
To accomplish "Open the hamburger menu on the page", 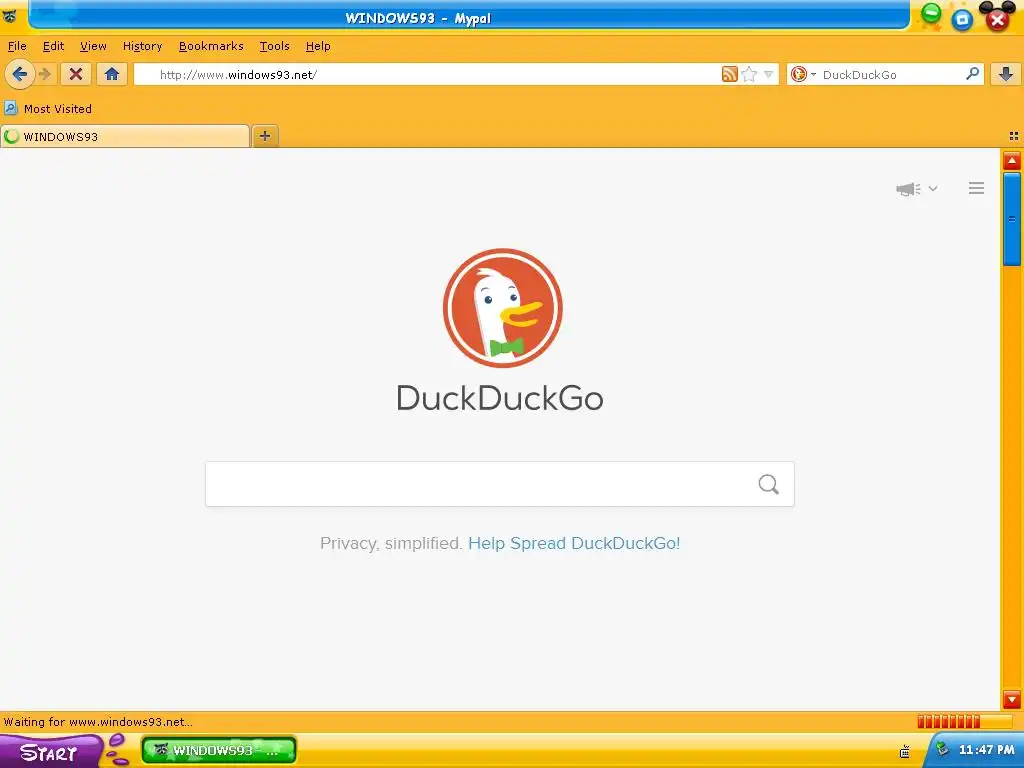I will point(976,188).
